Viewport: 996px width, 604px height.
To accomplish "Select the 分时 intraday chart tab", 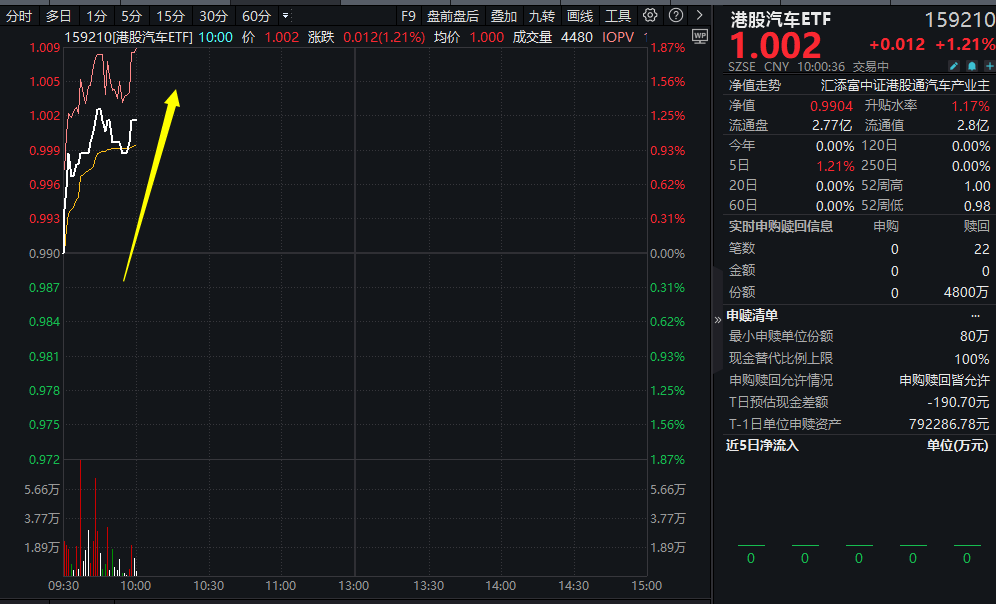I will [x=19, y=16].
